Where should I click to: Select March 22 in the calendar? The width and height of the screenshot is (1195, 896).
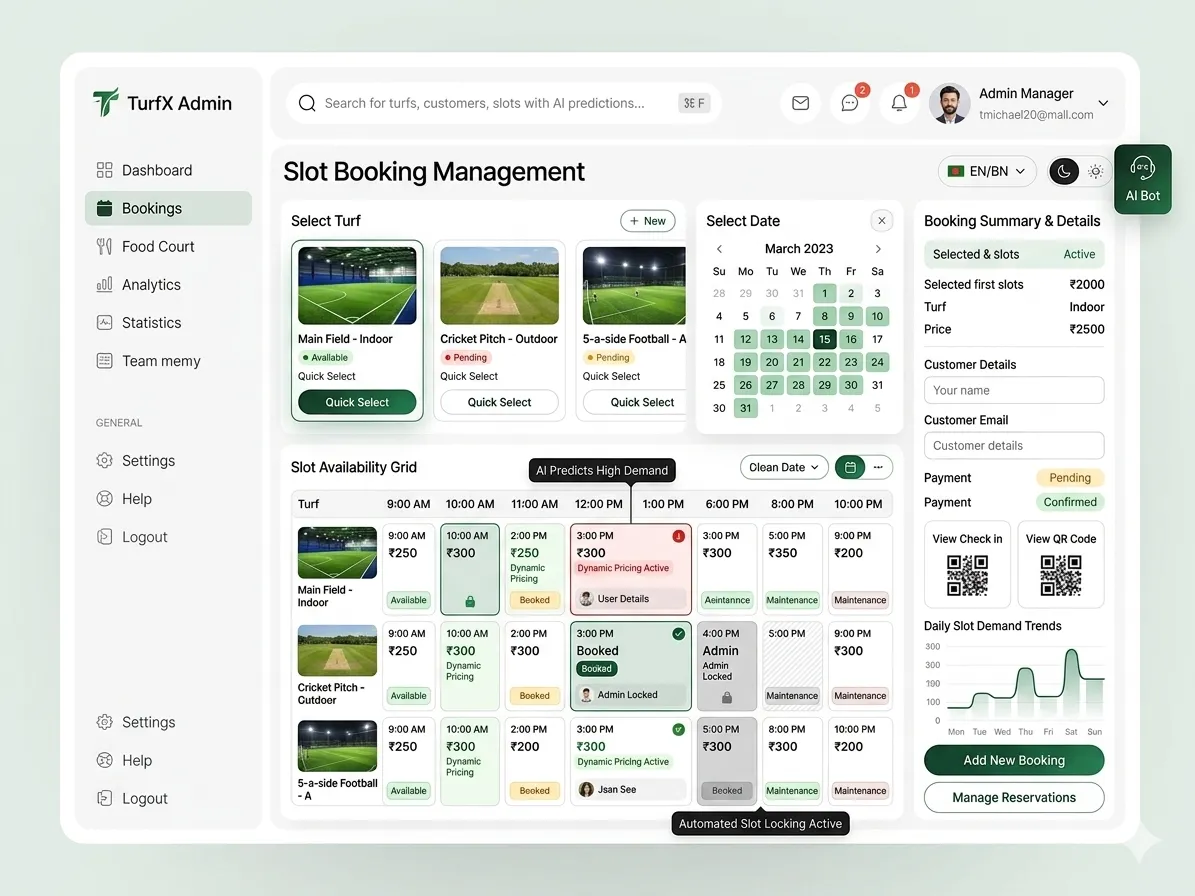tap(825, 362)
